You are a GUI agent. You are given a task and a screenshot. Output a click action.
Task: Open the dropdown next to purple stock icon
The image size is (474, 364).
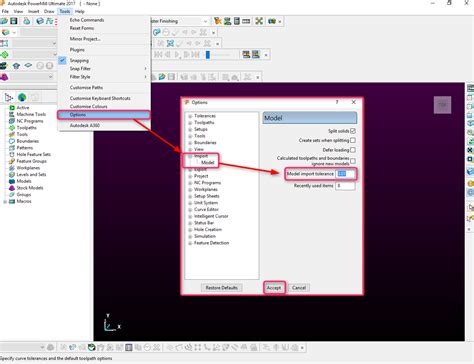51,77
